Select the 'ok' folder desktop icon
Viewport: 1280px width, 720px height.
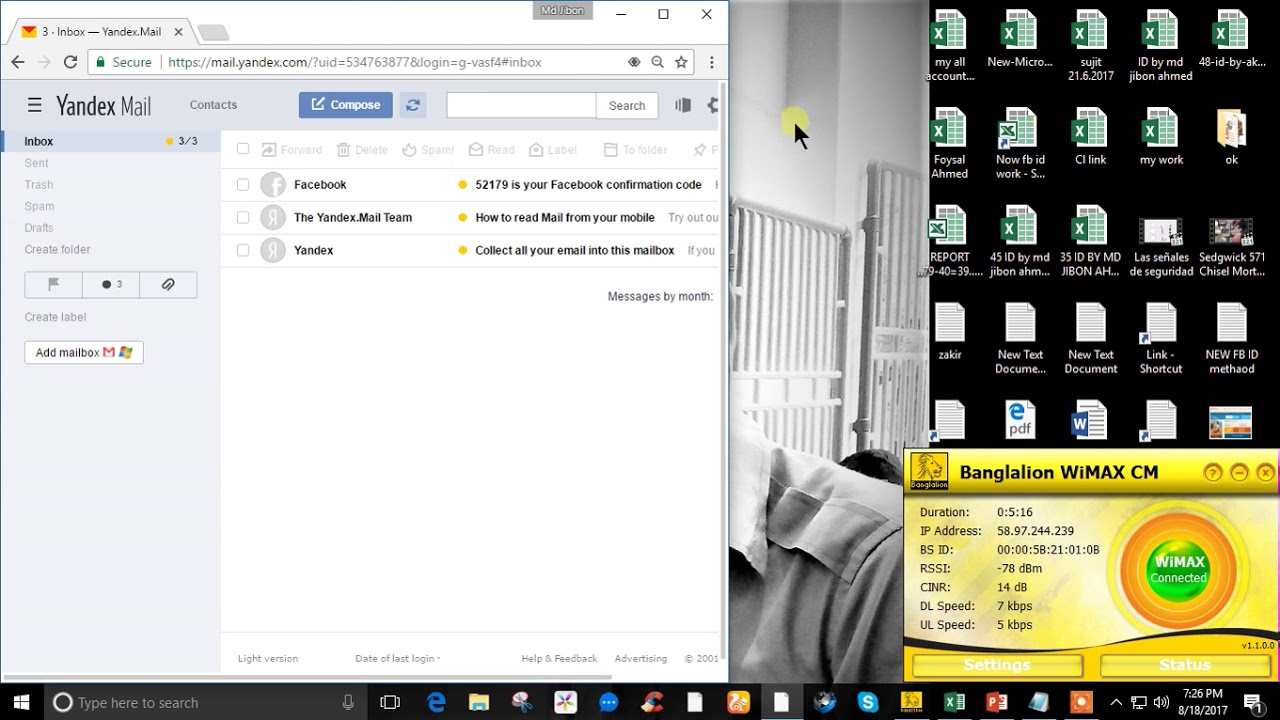pyautogui.click(x=1231, y=137)
